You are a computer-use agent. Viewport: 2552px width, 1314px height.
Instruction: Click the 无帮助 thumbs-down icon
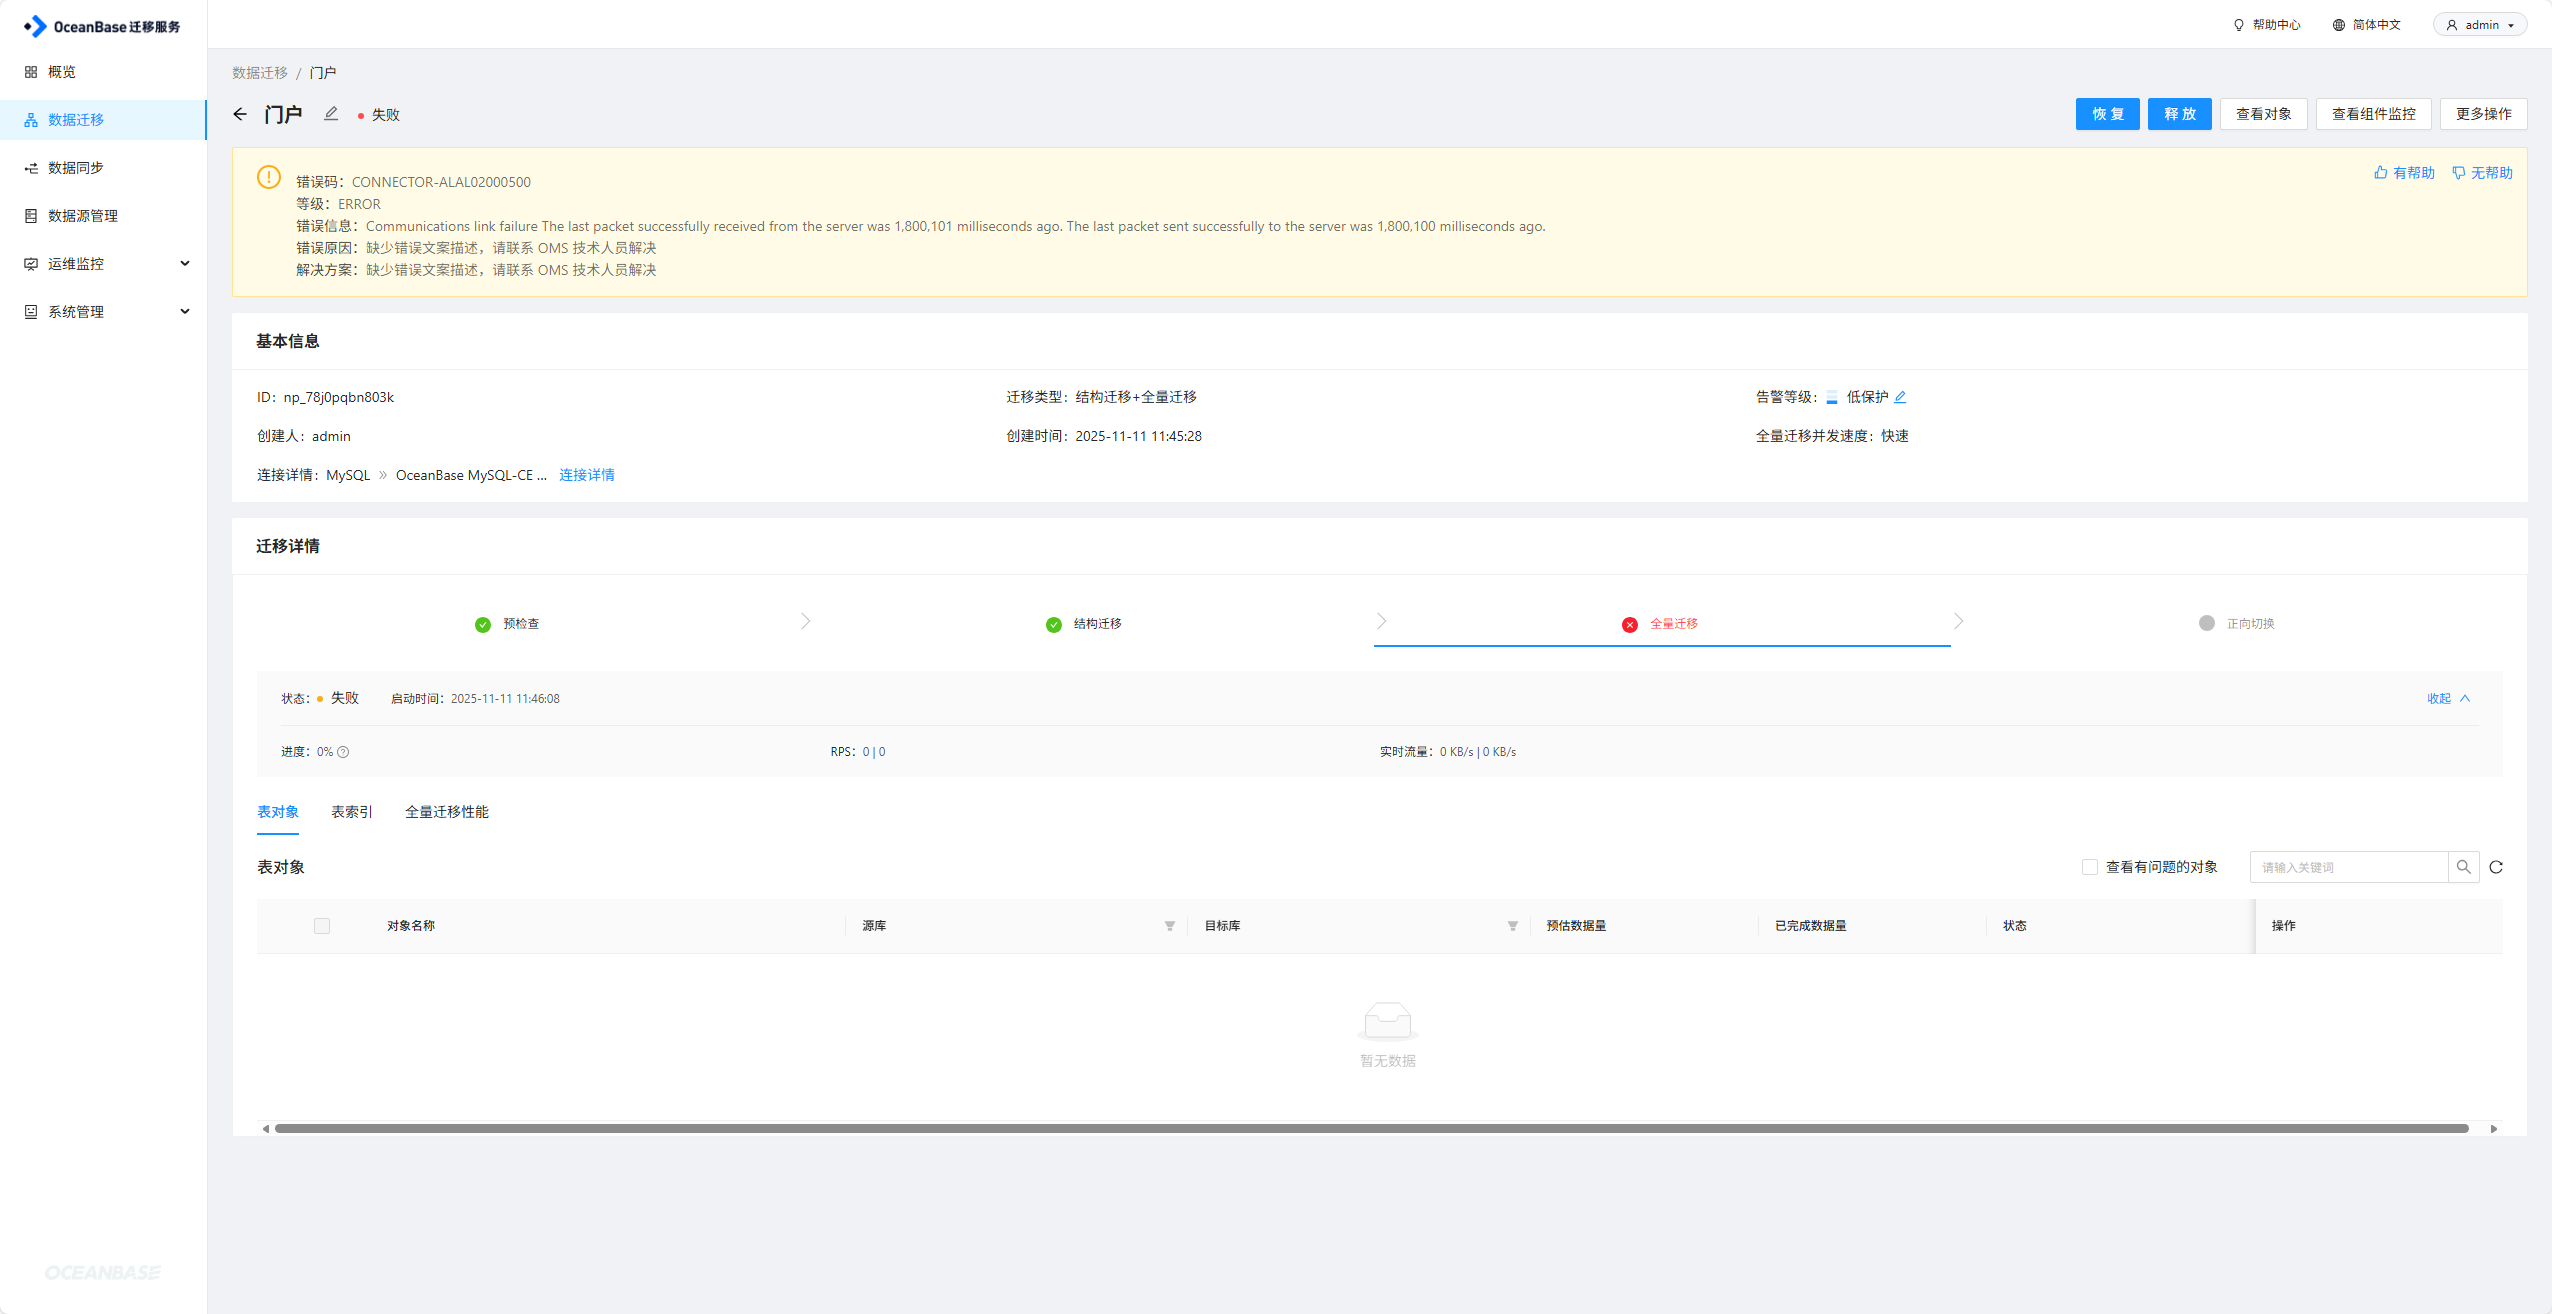pyautogui.click(x=2459, y=173)
